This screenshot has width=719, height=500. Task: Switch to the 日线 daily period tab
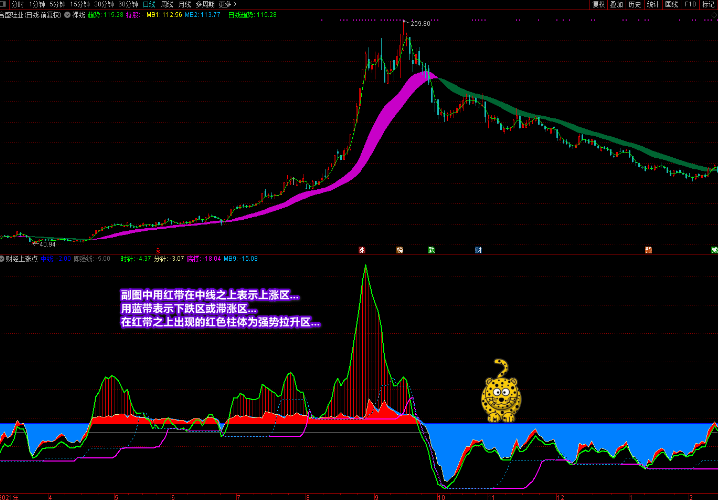(150, 5)
